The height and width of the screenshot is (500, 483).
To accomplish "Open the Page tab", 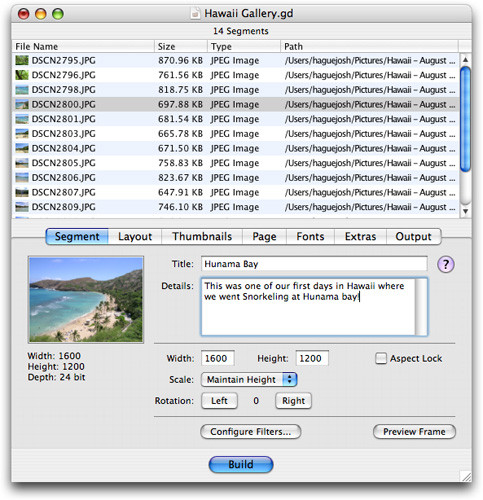I will [x=264, y=236].
